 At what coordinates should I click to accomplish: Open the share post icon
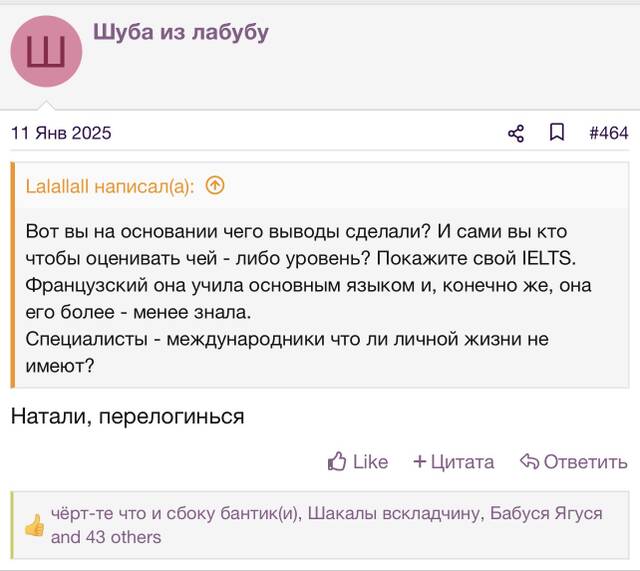click(516, 133)
